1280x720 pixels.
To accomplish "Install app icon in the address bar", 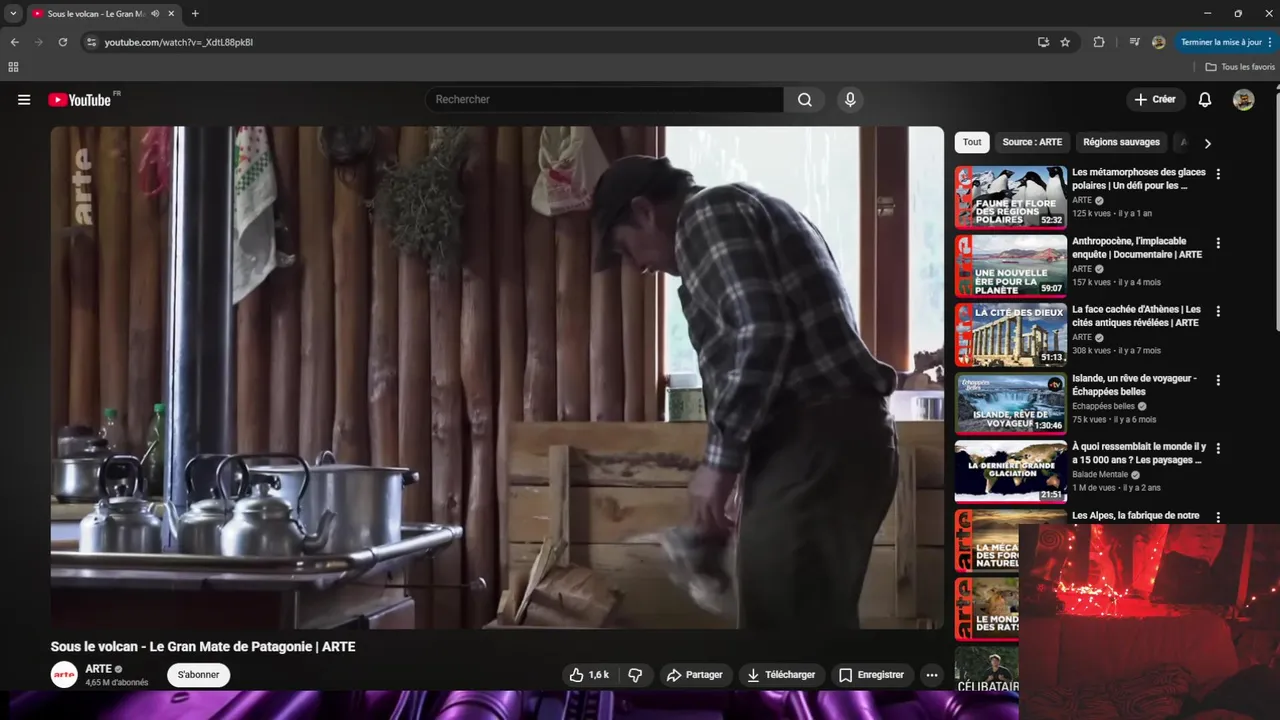I will pyautogui.click(x=1043, y=42).
